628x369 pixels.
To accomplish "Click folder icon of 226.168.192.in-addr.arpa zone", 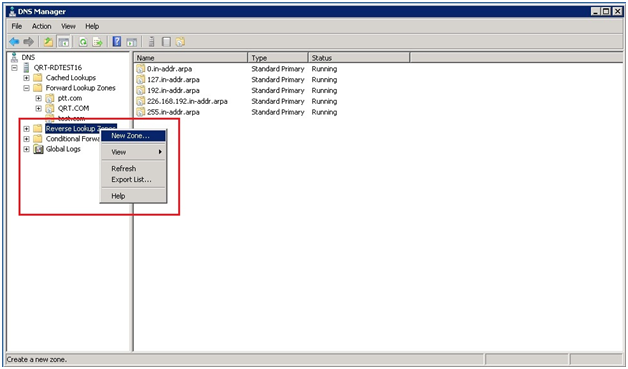I will pyautogui.click(x=141, y=101).
